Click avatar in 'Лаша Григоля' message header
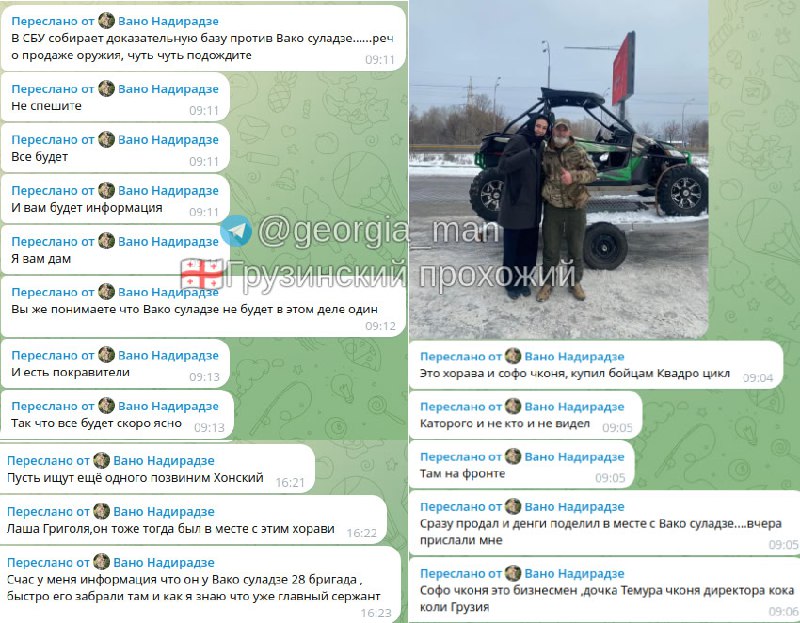The width and height of the screenshot is (800, 623). pyautogui.click(x=102, y=511)
